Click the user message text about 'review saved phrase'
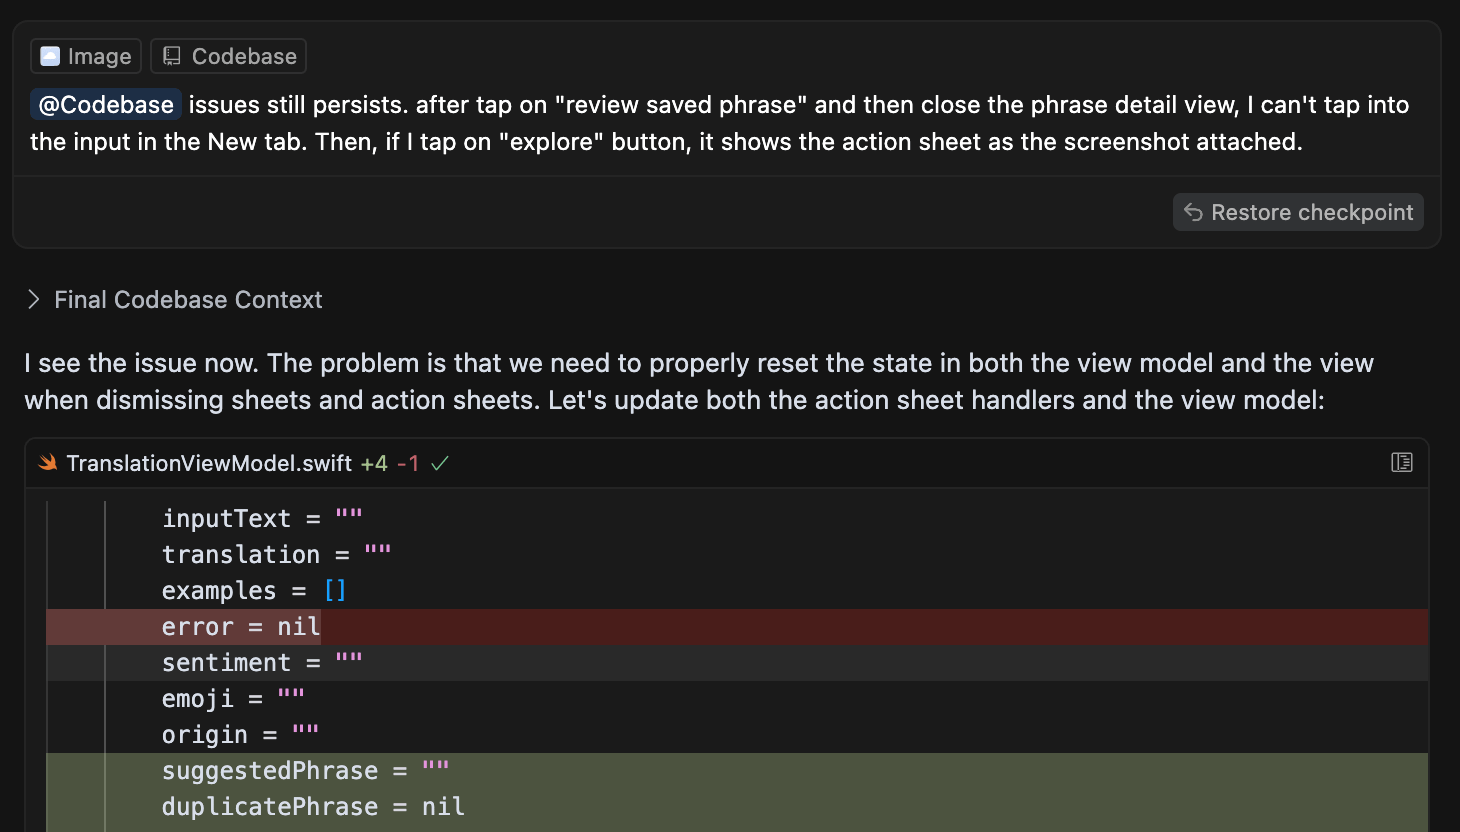Viewport: 1460px width, 832px height. pyautogui.click(x=720, y=123)
